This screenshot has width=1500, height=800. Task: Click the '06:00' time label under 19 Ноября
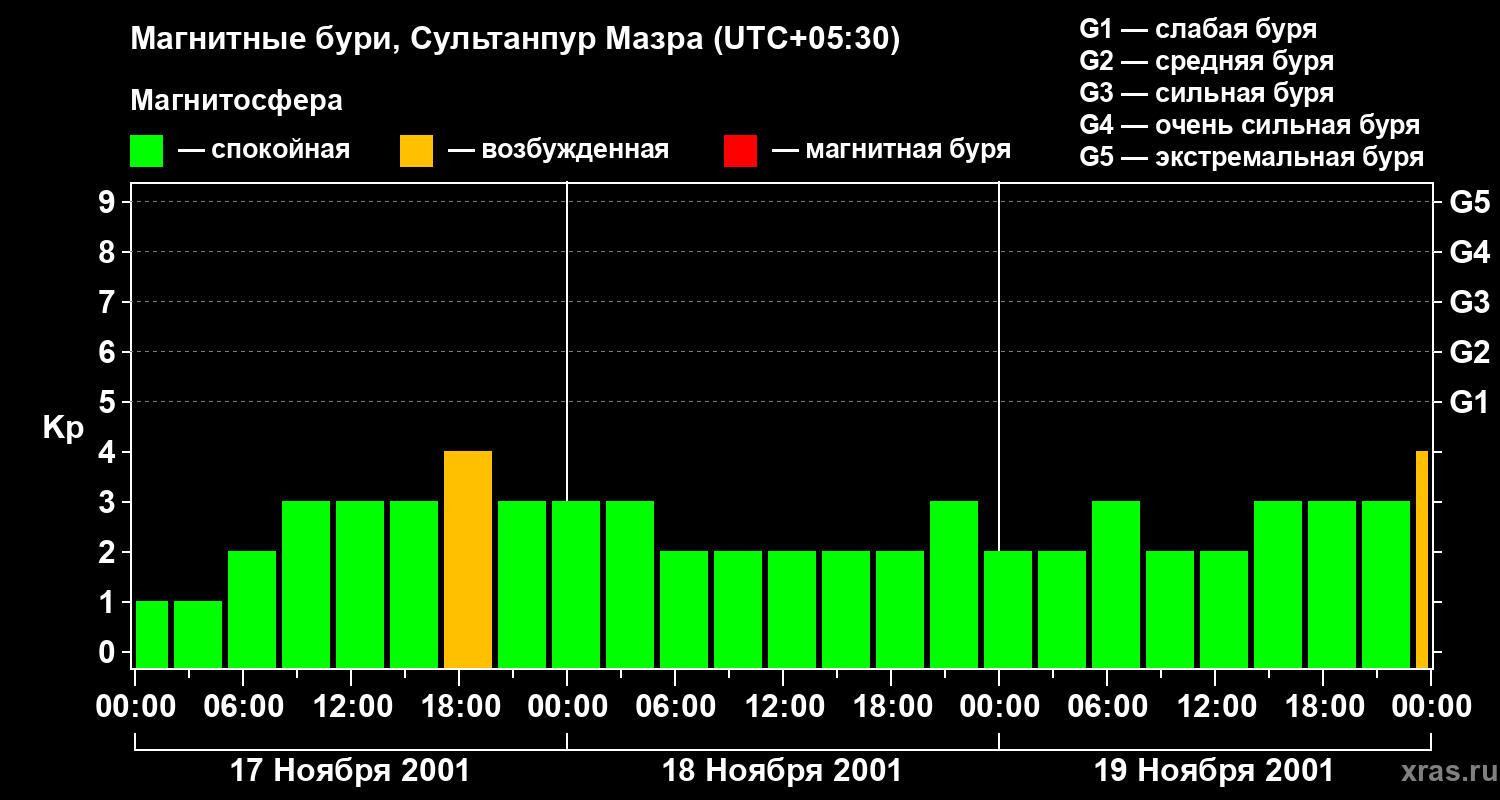point(1107,707)
